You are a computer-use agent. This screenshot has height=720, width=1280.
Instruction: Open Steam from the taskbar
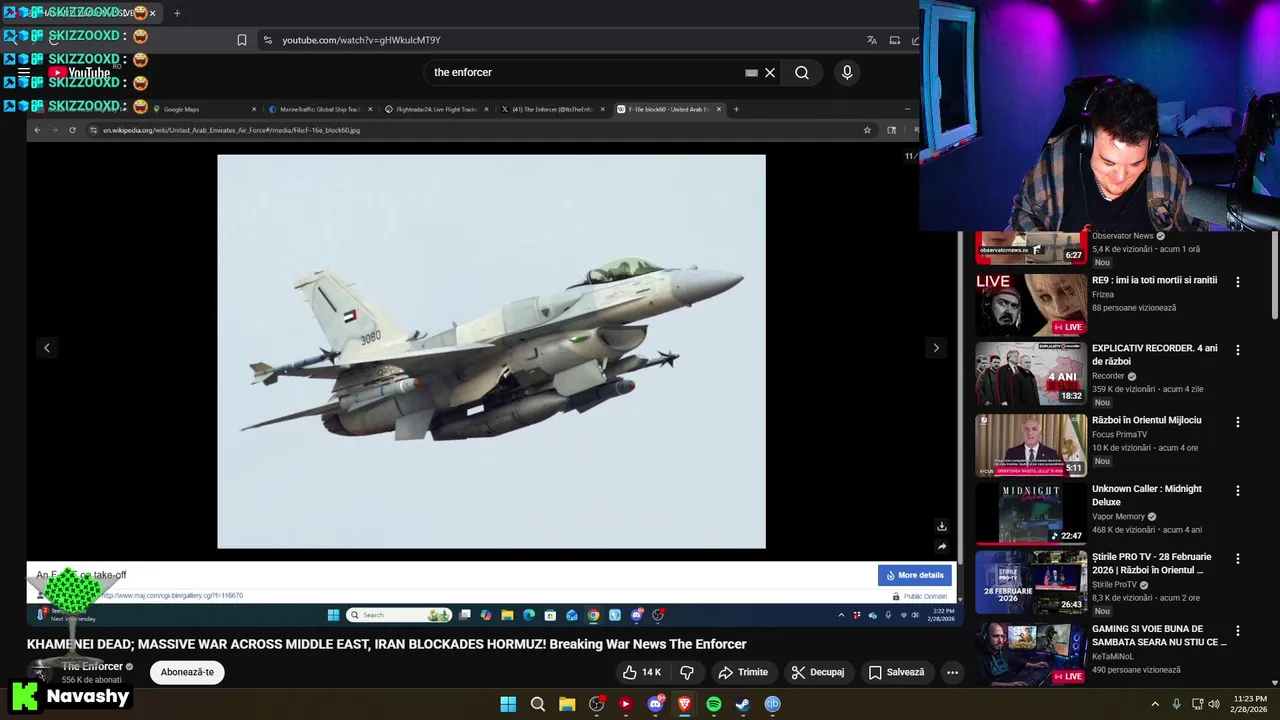742,704
